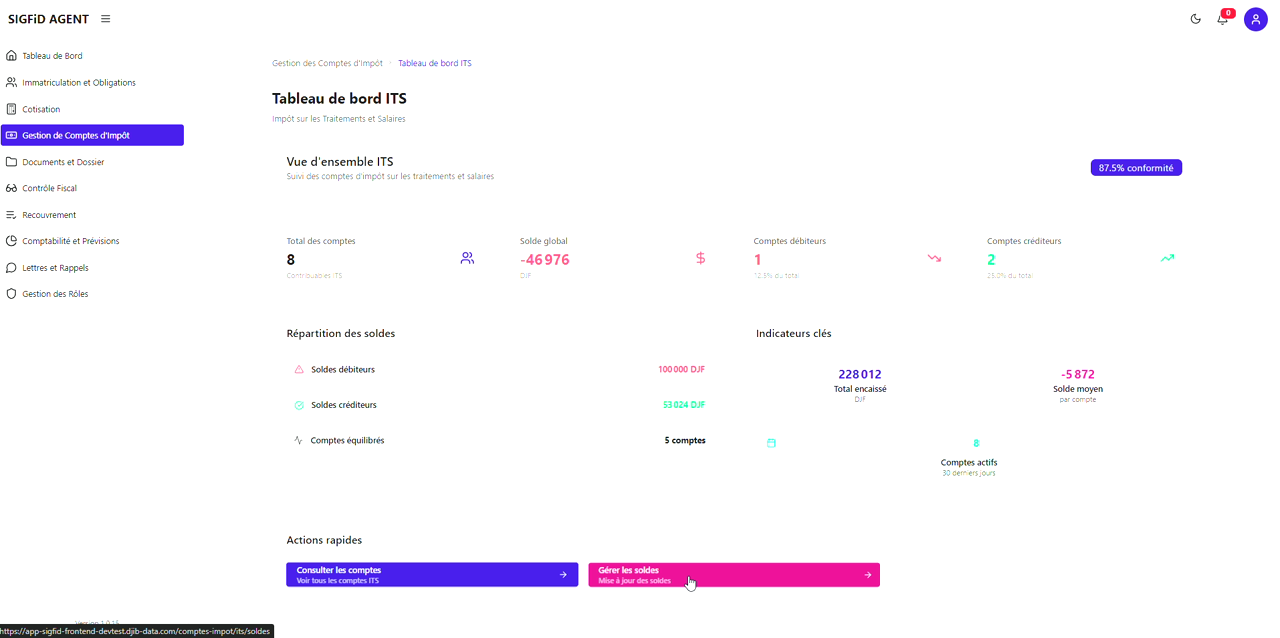Navigate to Contrôle Fiscal
The image size is (1280, 638).
pos(49,188)
